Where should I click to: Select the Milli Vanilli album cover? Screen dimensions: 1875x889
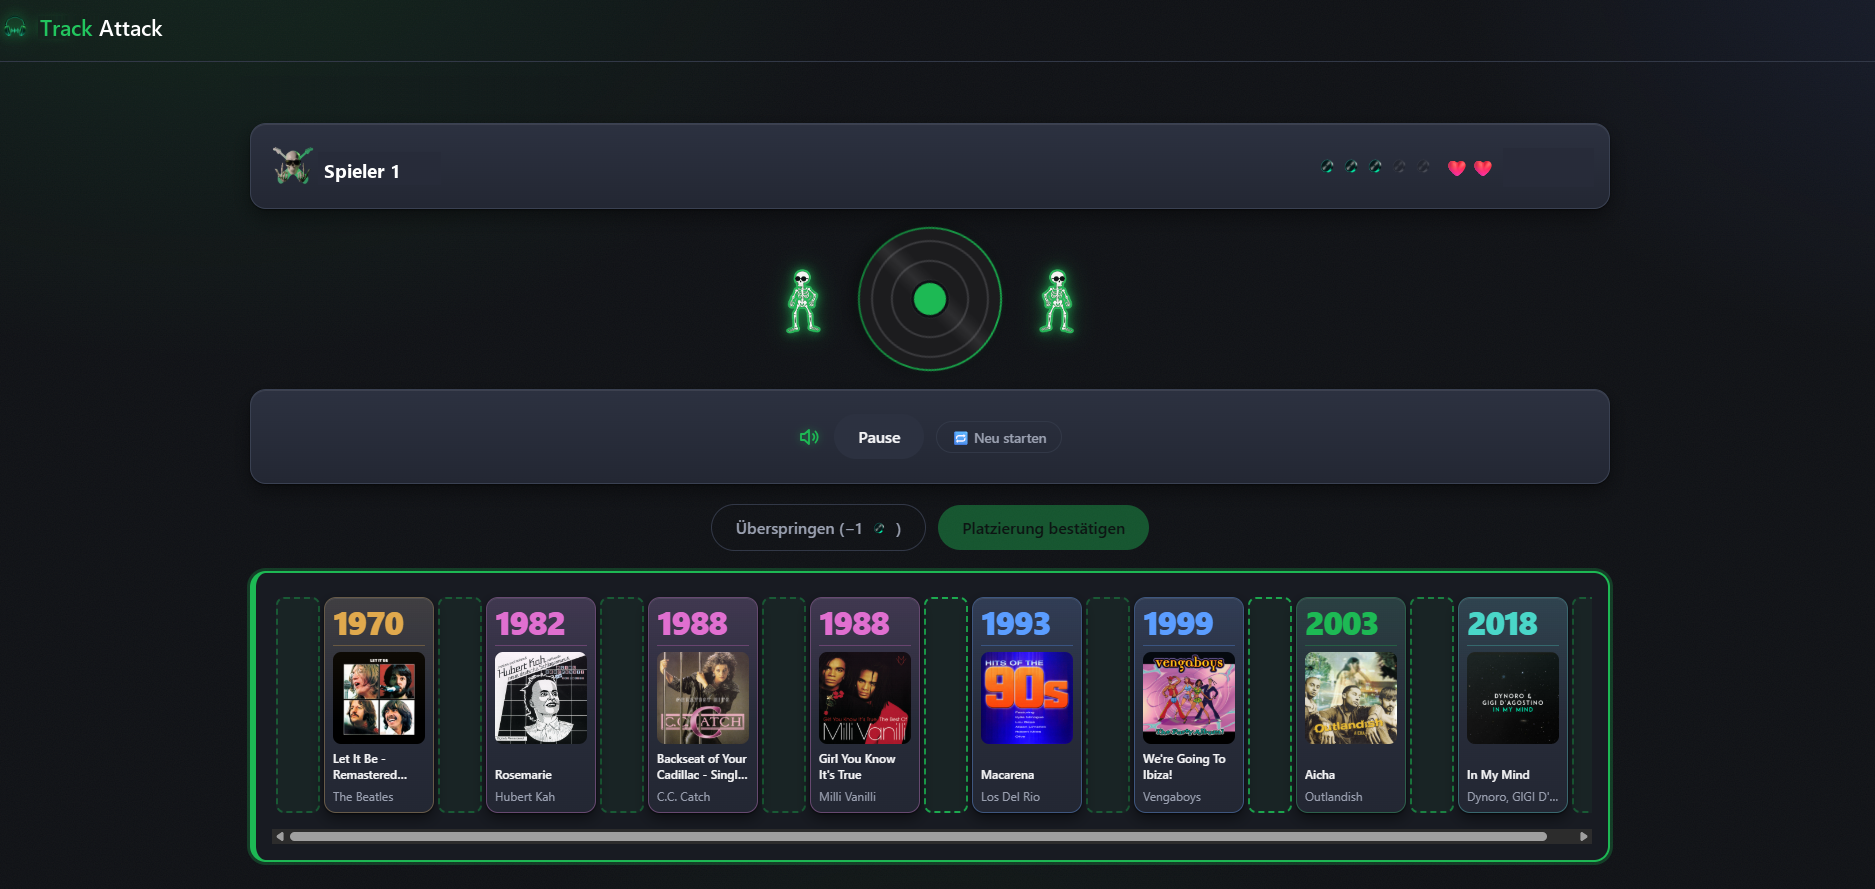pyautogui.click(x=865, y=698)
